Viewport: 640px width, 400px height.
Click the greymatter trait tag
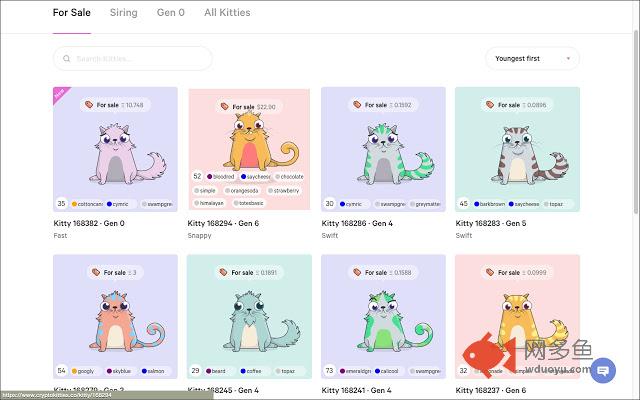click(x=426, y=204)
